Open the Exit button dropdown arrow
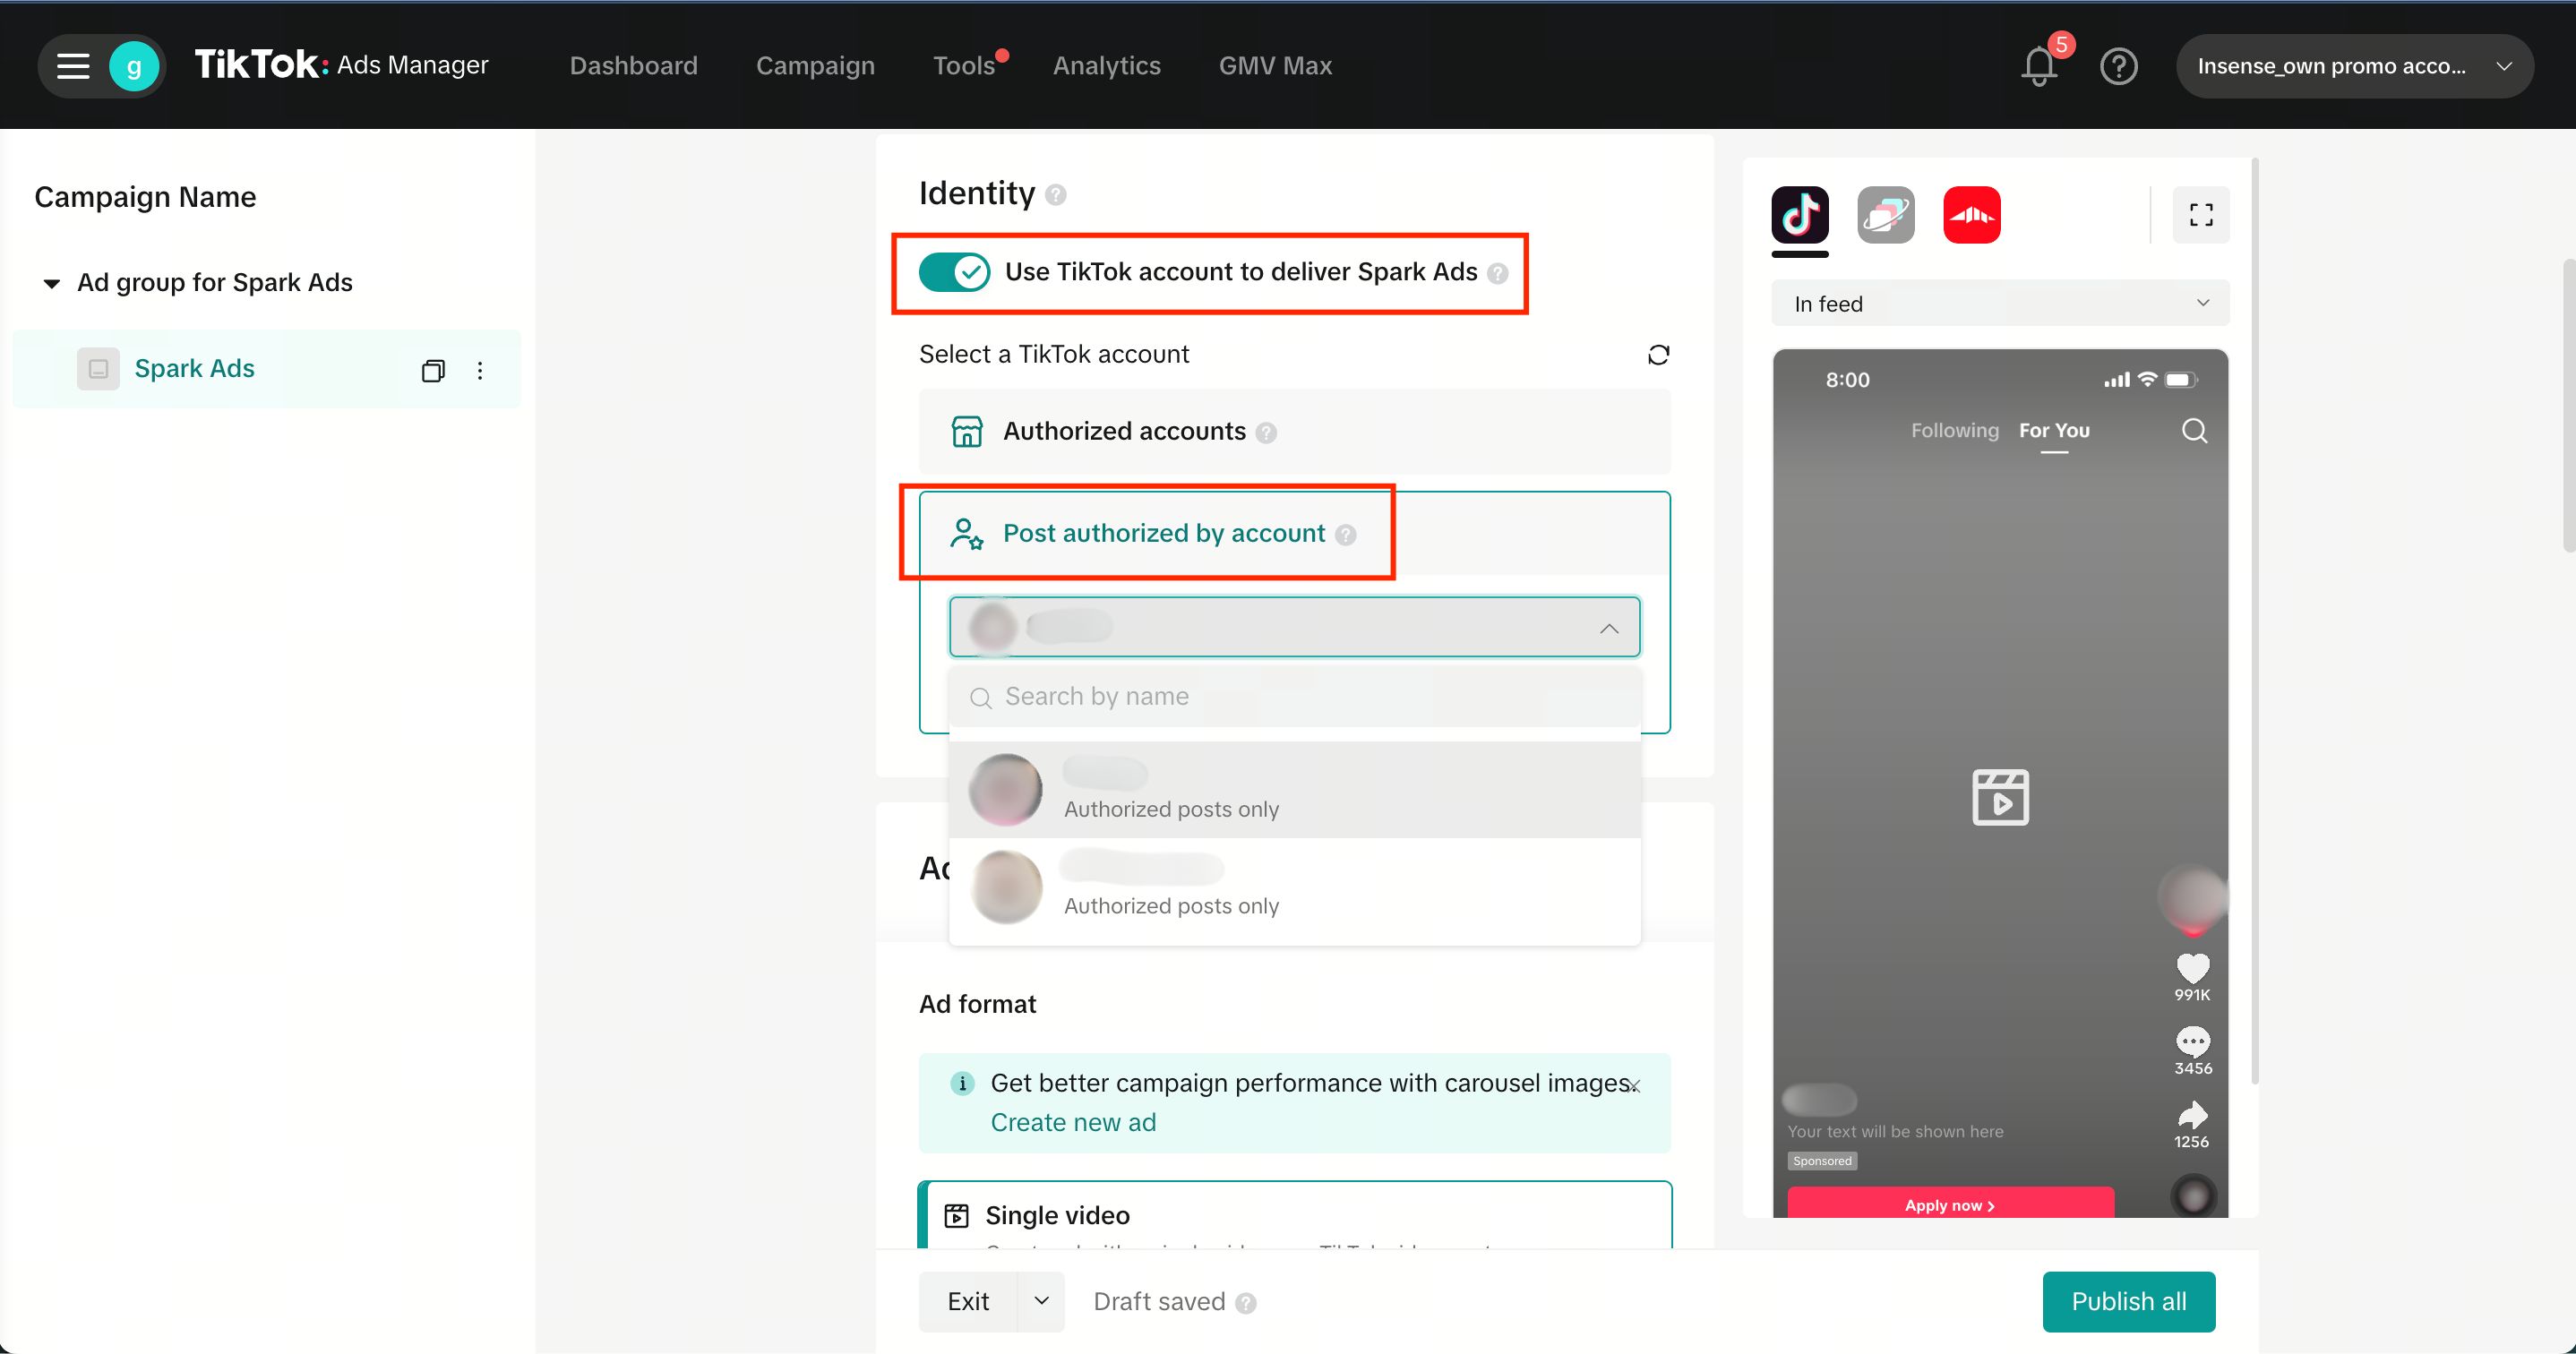The width and height of the screenshot is (2576, 1354). (1041, 1301)
